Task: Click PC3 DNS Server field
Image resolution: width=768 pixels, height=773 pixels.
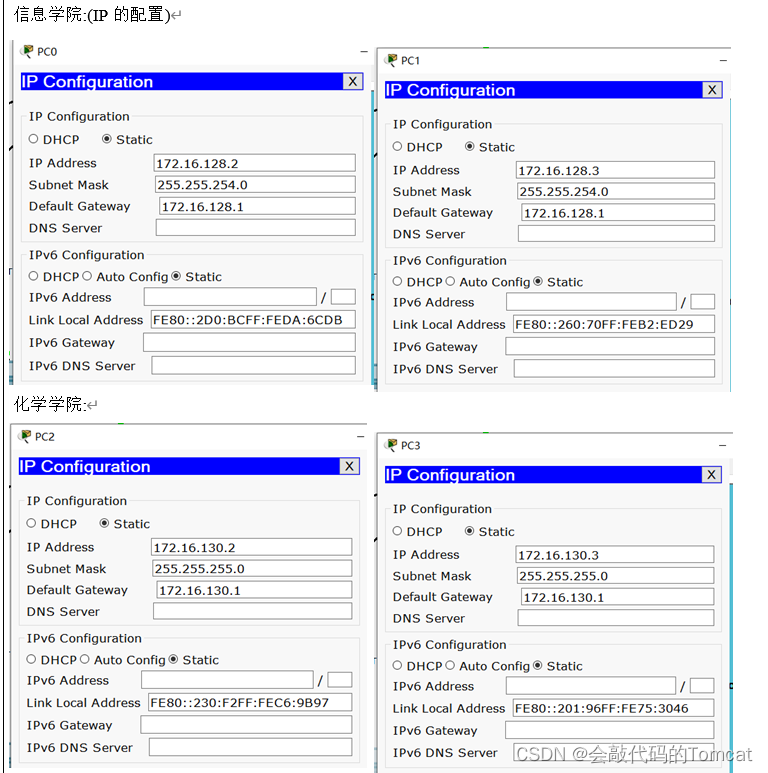Action: point(616,618)
